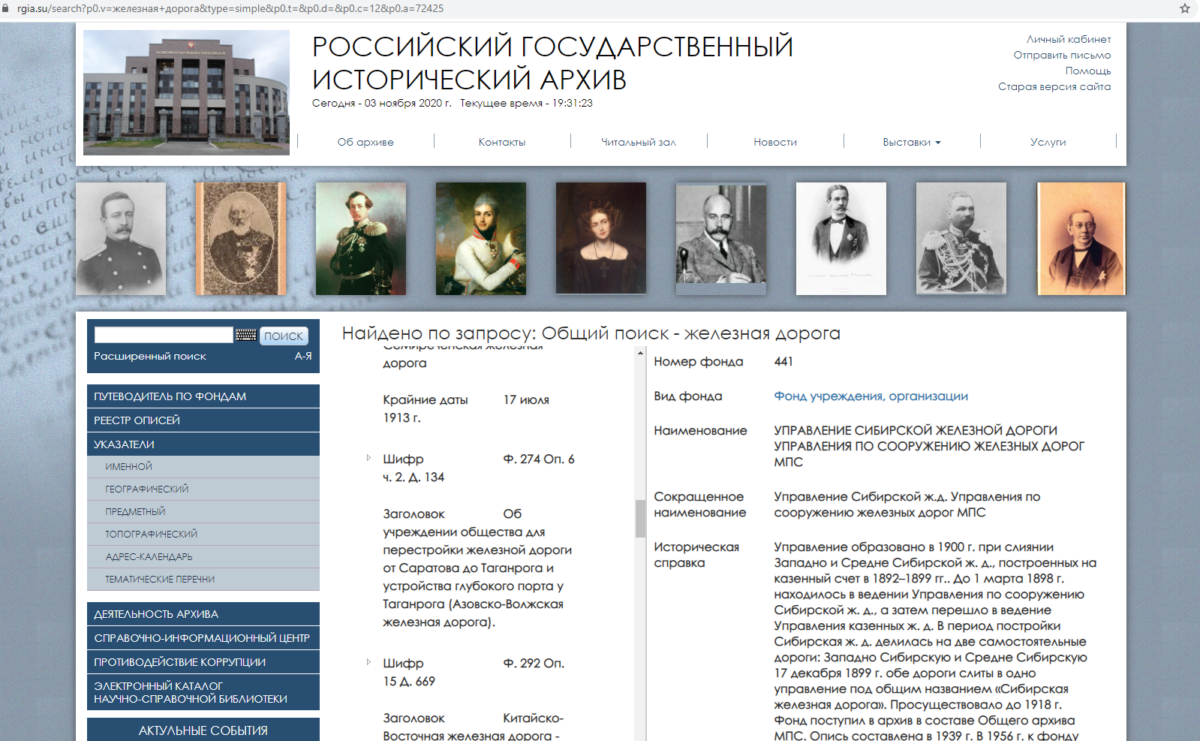Open photo of bearded general with medals
This screenshot has width=1200, height=741.
click(x=961, y=238)
